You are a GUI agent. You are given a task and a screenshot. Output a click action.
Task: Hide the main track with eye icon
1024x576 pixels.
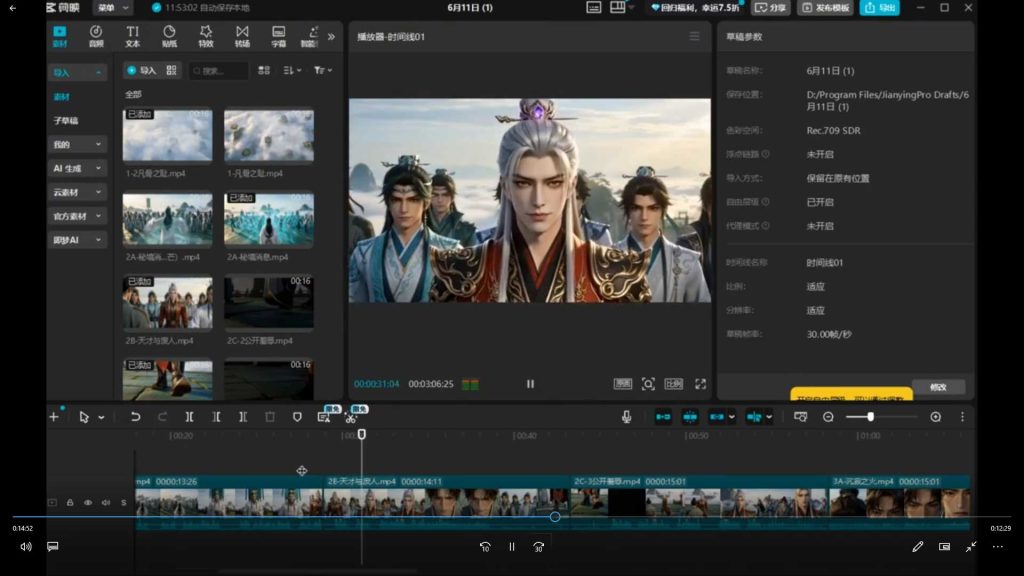click(x=88, y=502)
